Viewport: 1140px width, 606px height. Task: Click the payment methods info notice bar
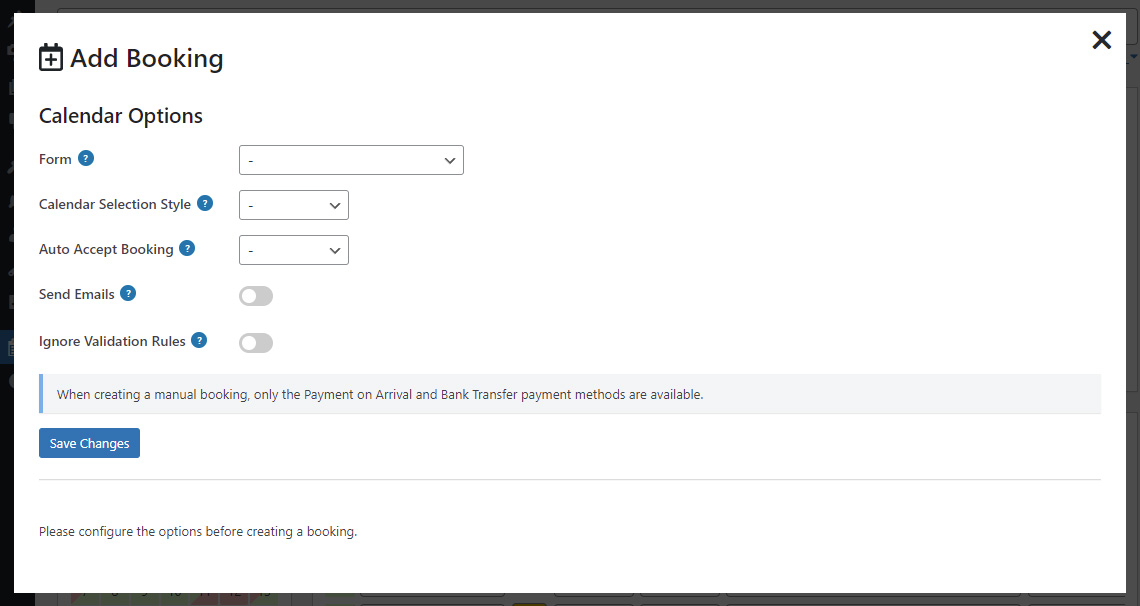click(x=570, y=393)
